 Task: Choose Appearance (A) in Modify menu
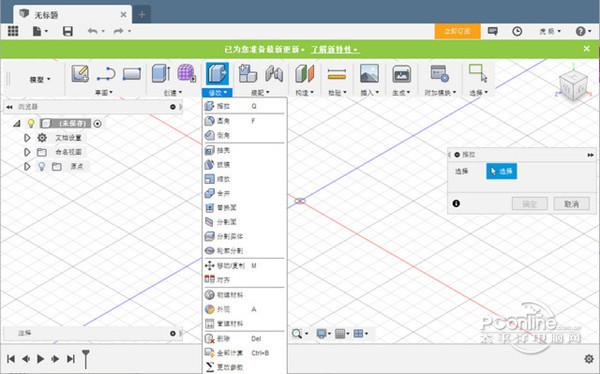[x=245, y=309]
